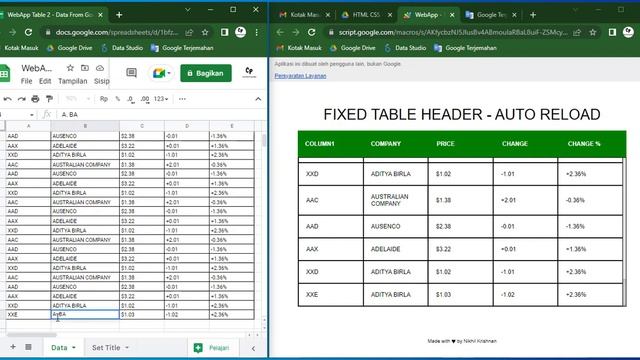Go back in the right browser window
This screenshot has height=360, width=640.
[280, 32]
